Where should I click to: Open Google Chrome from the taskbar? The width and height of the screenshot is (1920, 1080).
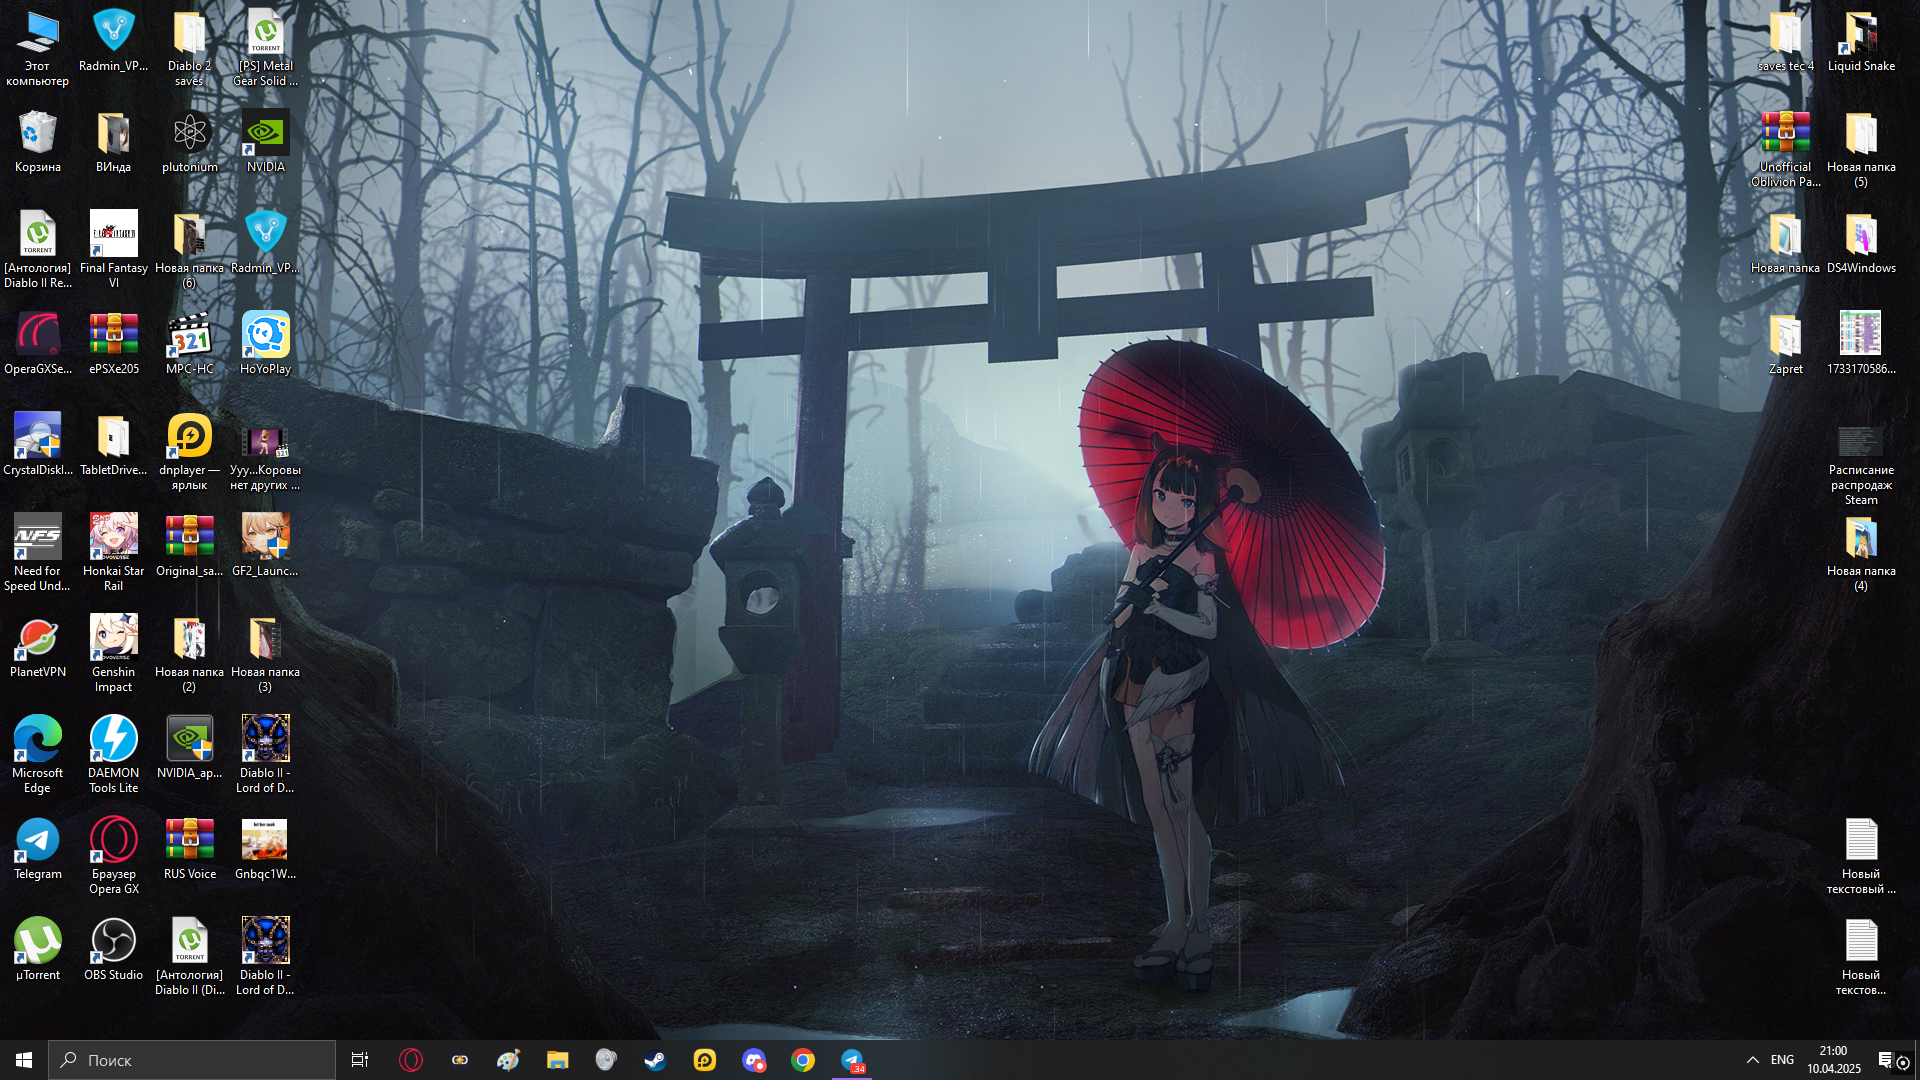(x=803, y=1060)
